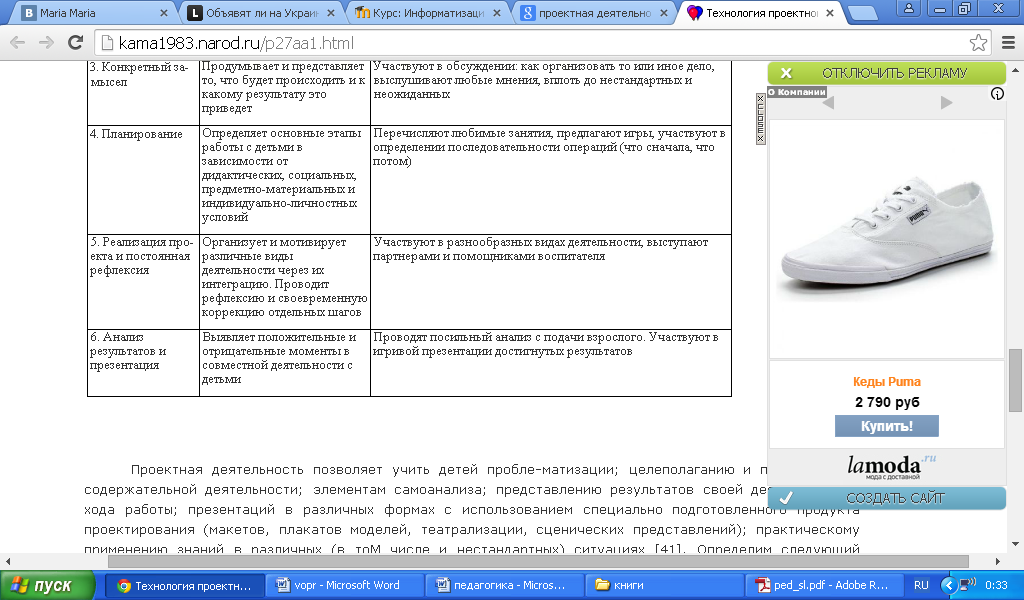The height and width of the screenshot is (600, 1024).
Task: Click the vertical scrollbar thumb
Action: (x=1015, y=381)
